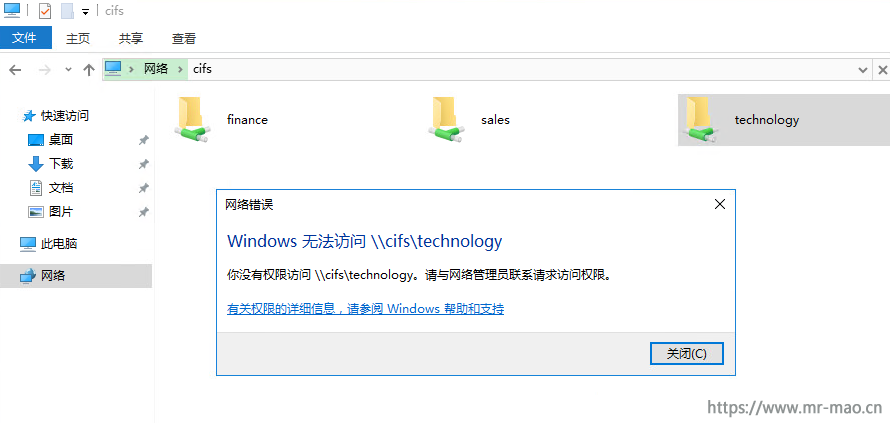Go up one level with the Up arrow
Image resolution: width=890 pixels, height=423 pixels.
click(x=89, y=70)
